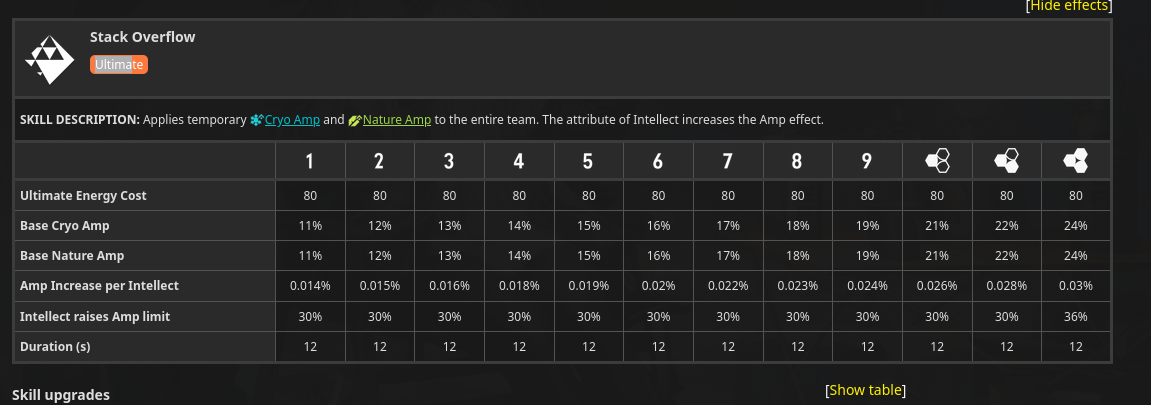Click the Nature leaf icon in description
This screenshot has width=1151, height=405.
(x=354, y=120)
